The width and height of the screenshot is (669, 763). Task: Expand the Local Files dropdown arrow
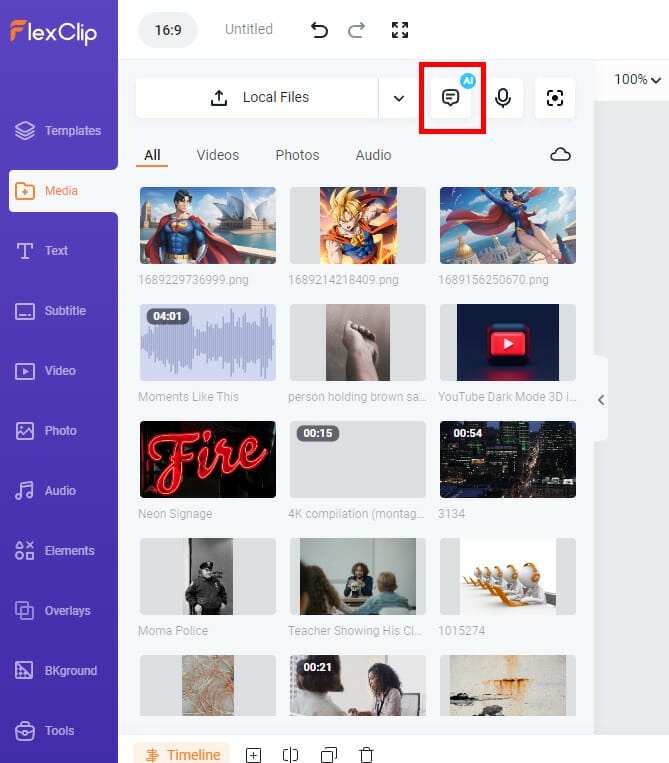tap(399, 98)
